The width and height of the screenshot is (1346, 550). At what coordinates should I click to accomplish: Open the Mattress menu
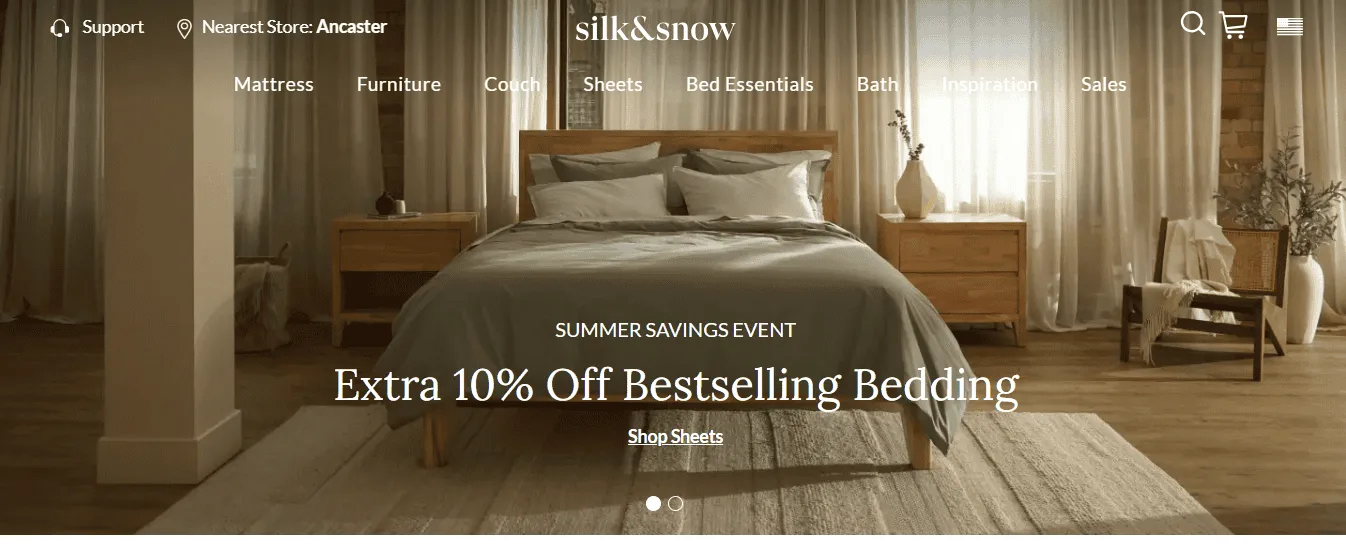(x=274, y=85)
